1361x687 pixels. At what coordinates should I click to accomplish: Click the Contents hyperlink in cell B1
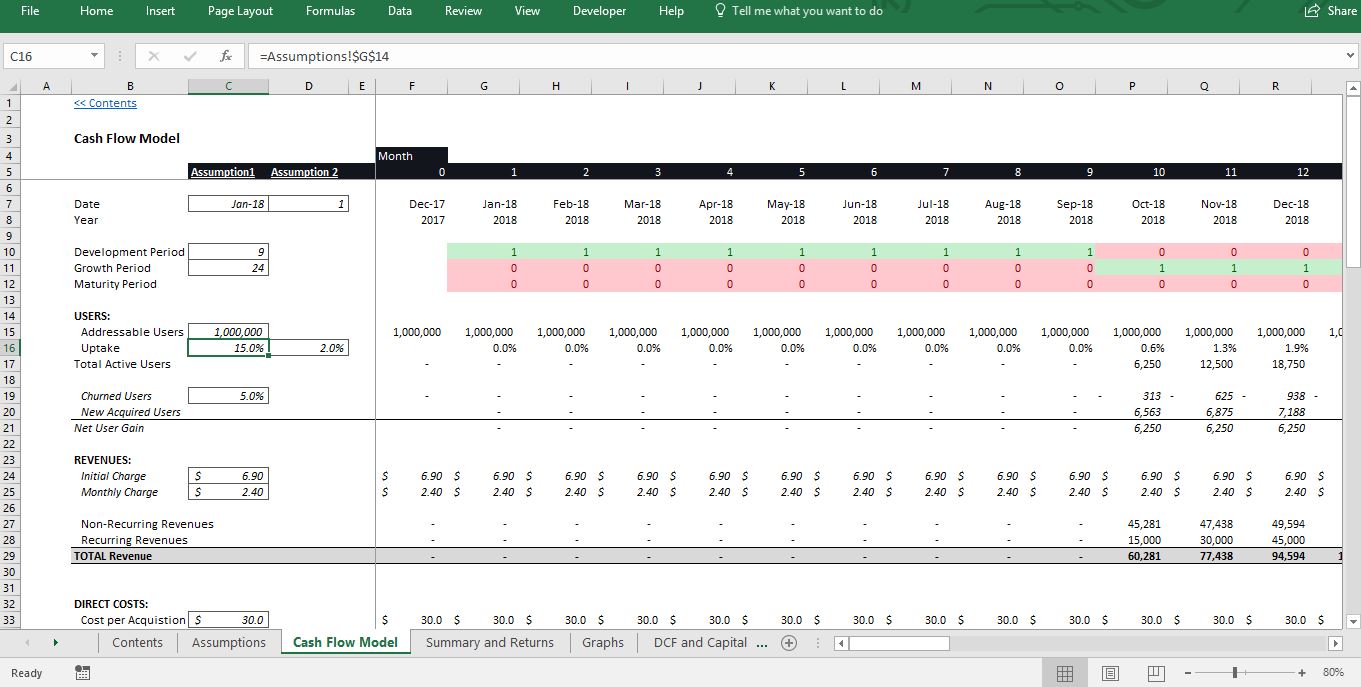point(105,102)
